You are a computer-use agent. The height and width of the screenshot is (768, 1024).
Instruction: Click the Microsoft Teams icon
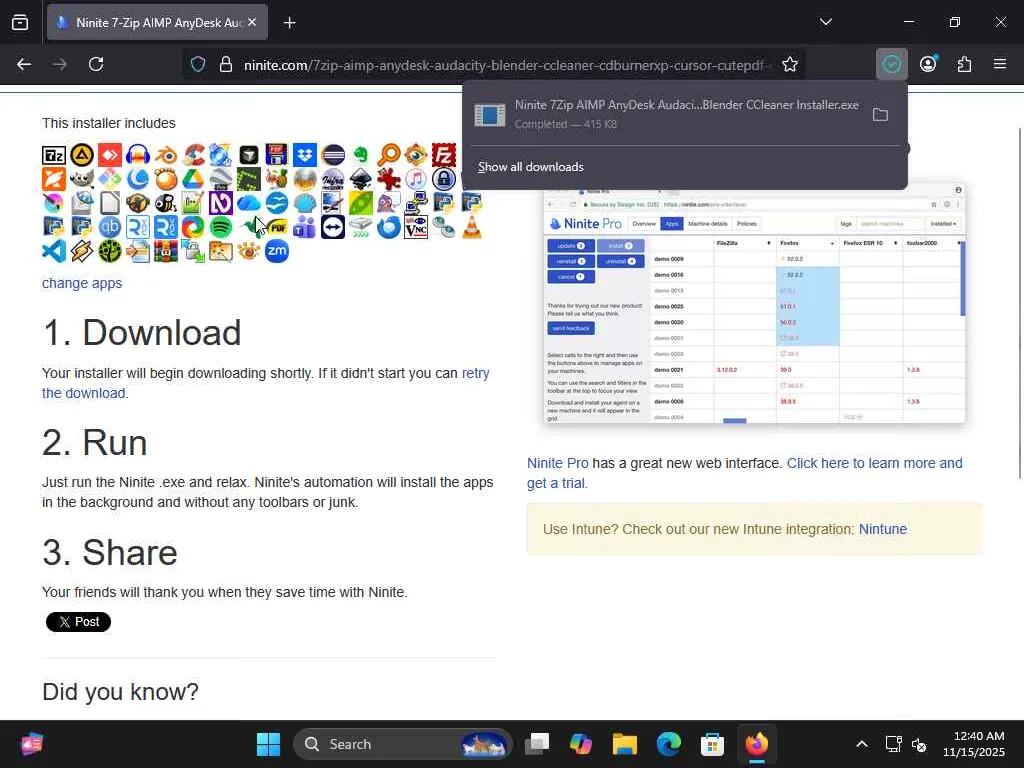(305, 227)
